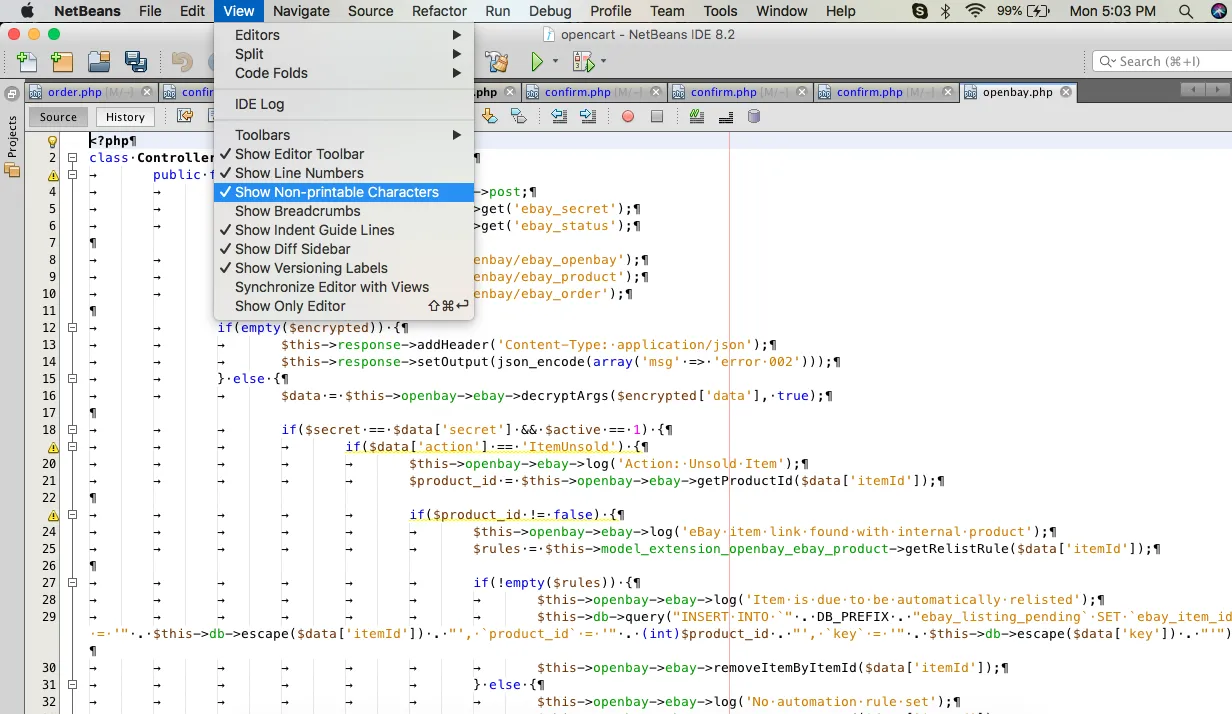
Task: Click the Save All disks icon
Action: click(136, 62)
